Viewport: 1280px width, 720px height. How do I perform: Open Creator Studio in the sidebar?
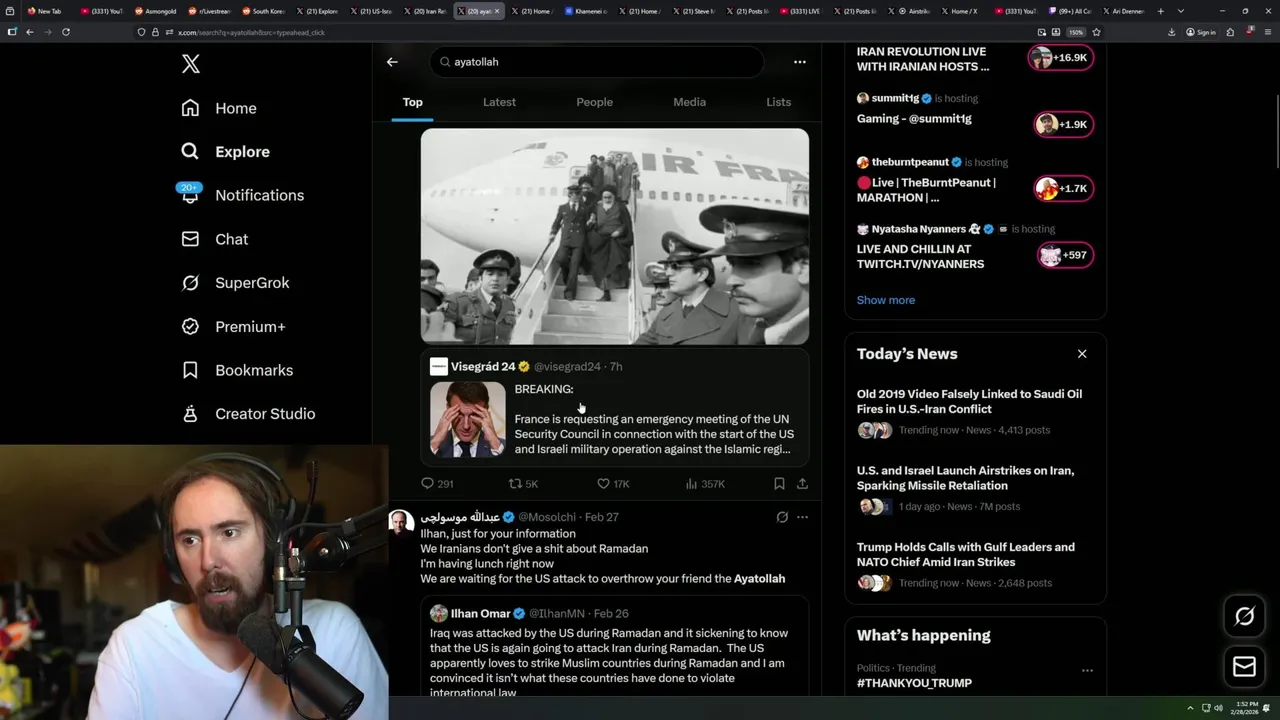pyautogui.click(x=248, y=414)
